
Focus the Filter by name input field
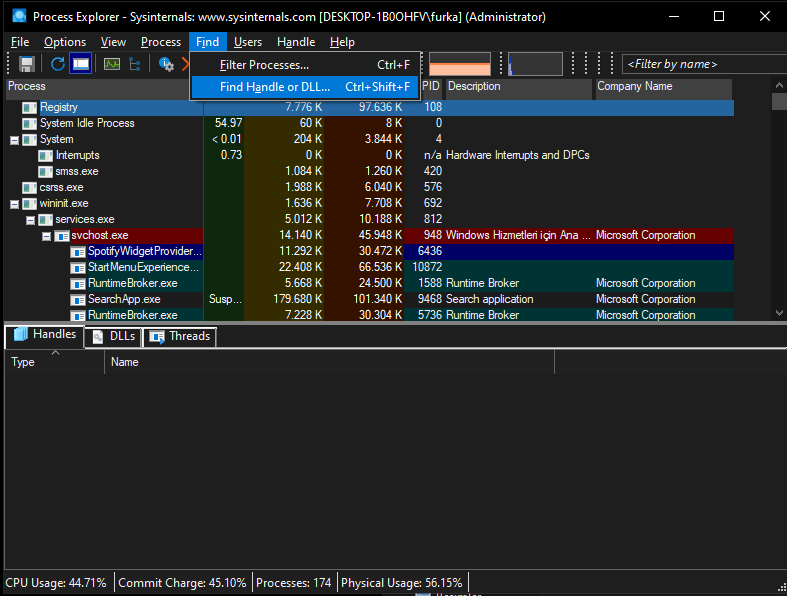704,64
